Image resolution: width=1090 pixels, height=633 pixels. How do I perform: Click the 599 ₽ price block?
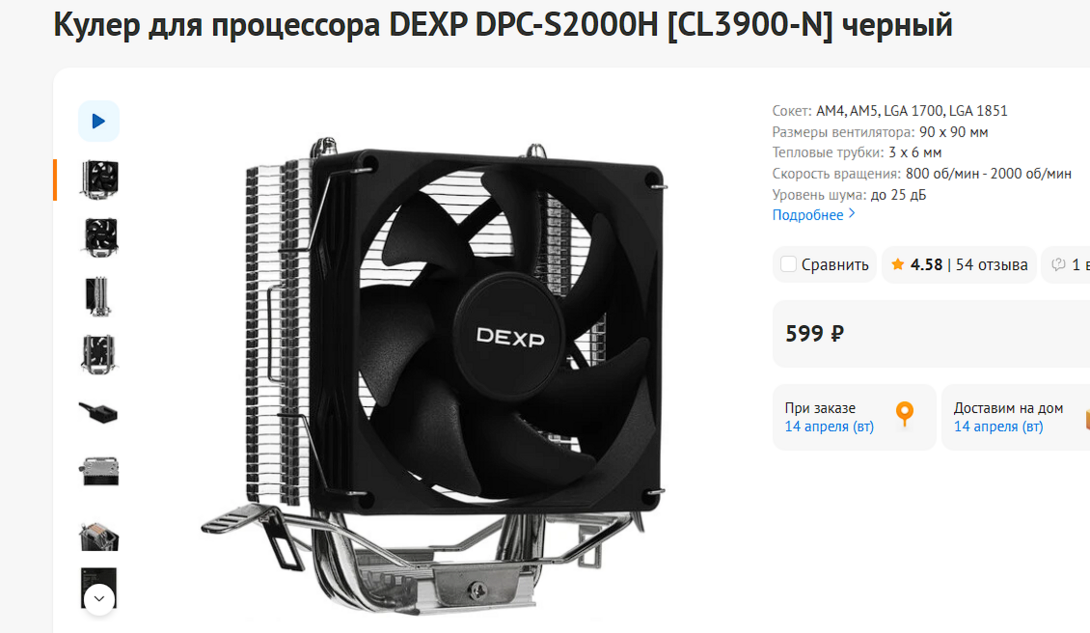pyautogui.click(x=932, y=334)
